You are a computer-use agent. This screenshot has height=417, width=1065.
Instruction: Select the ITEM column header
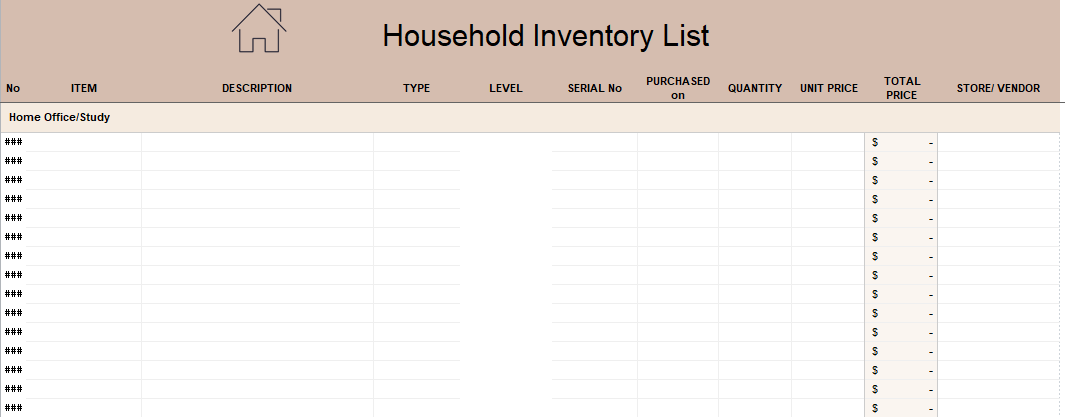pyautogui.click(x=84, y=88)
